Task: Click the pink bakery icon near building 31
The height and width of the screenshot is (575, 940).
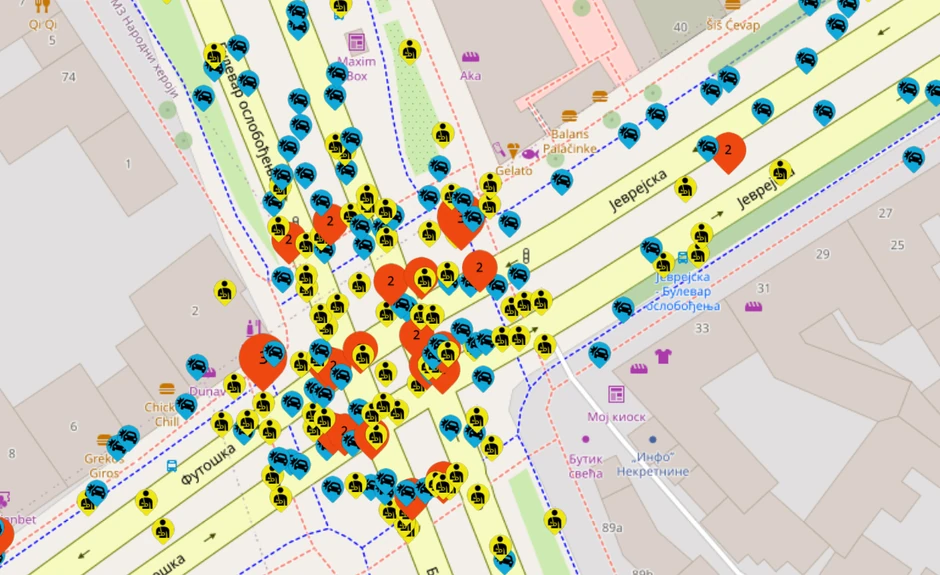Action: coord(754,306)
